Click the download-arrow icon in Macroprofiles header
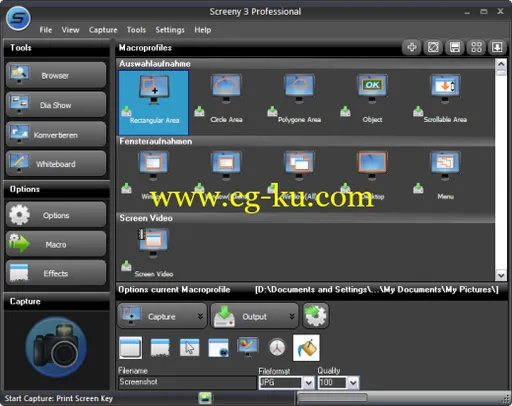The image size is (512, 406). [497, 47]
